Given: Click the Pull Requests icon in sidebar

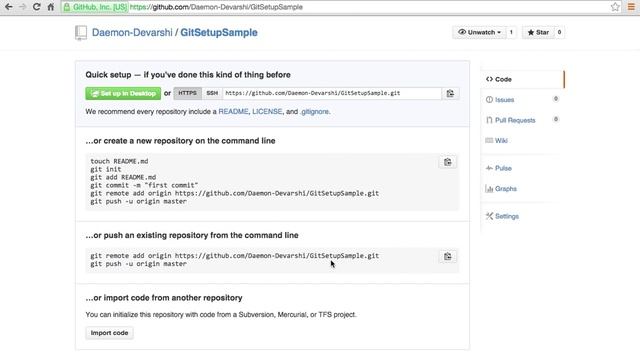Looking at the screenshot, I should 489,120.
